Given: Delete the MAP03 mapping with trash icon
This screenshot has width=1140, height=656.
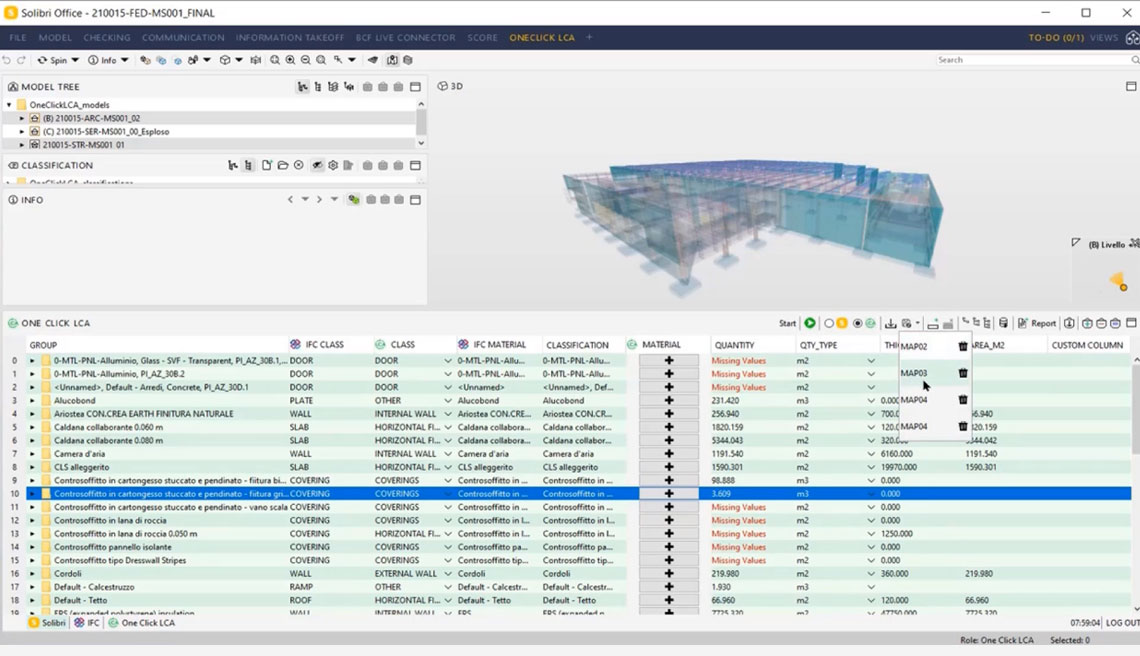Looking at the screenshot, I should coord(963,373).
